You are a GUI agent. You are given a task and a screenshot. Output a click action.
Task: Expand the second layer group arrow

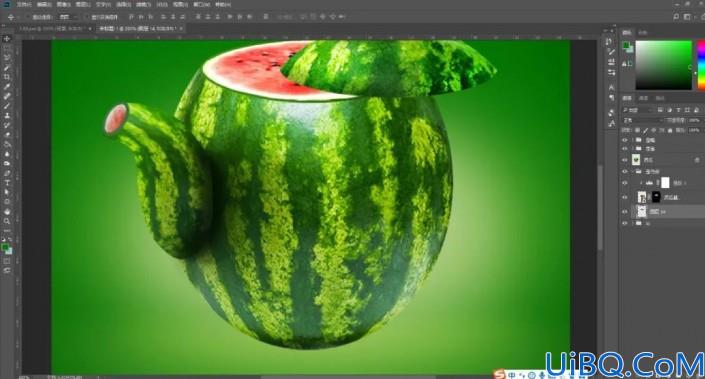click(633, 149)
